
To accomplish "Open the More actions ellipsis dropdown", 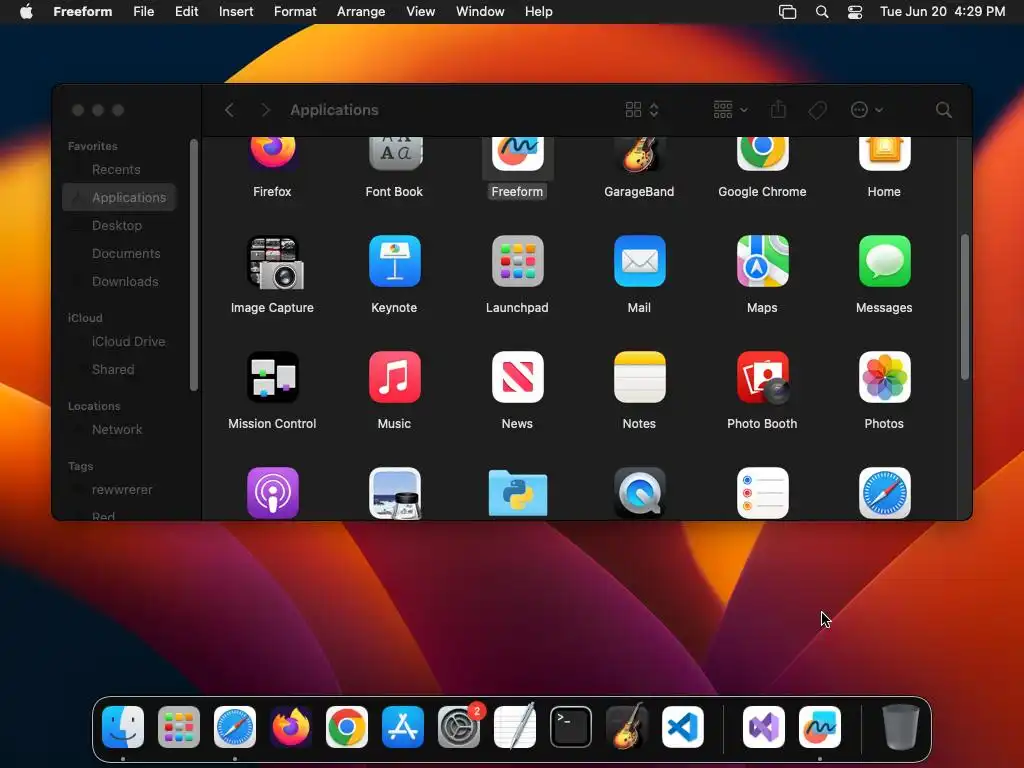I will [867, 110].
